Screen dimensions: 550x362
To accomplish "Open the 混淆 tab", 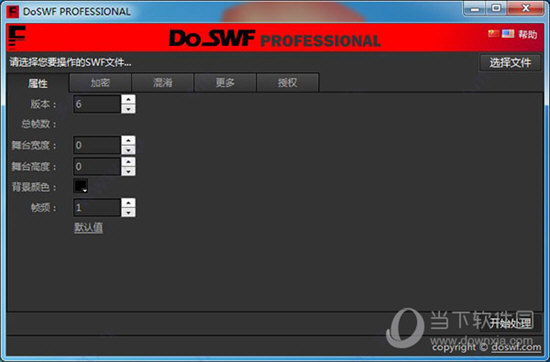I will pos(163,83).
